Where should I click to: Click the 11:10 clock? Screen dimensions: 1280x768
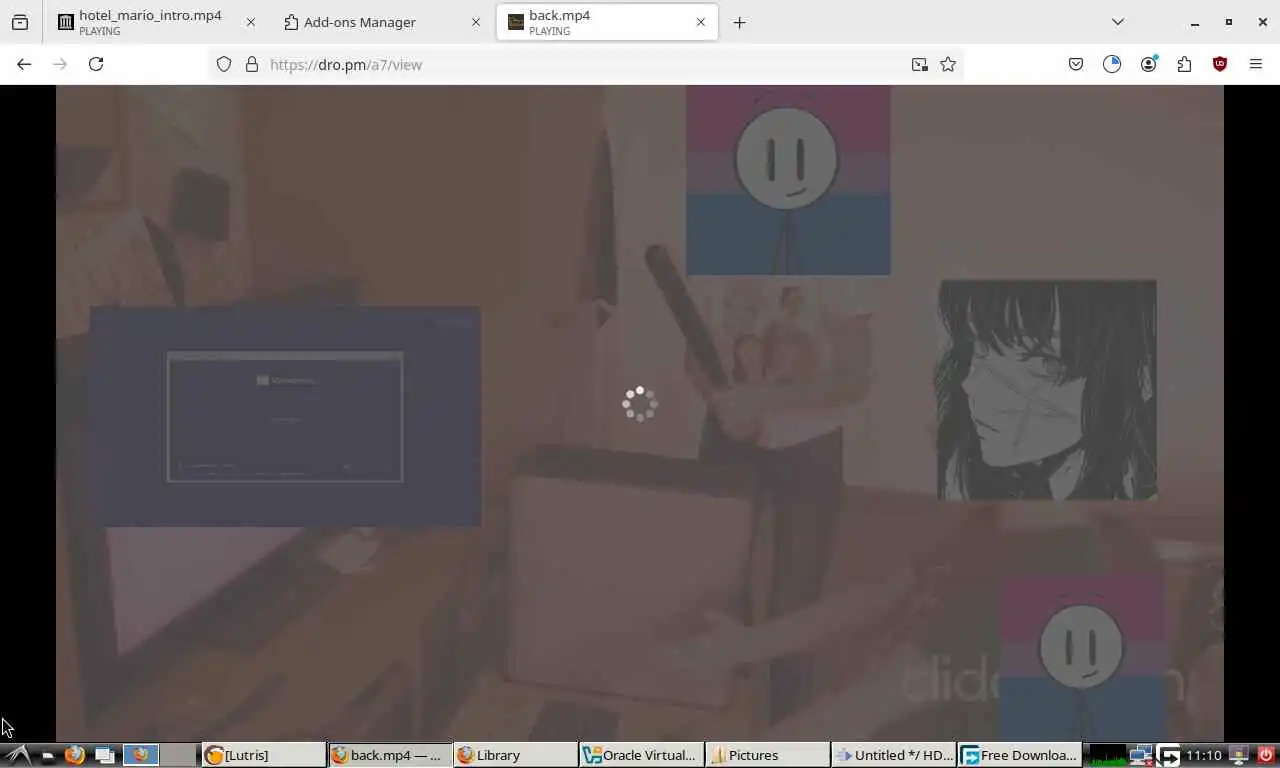tap(1204, 755)
